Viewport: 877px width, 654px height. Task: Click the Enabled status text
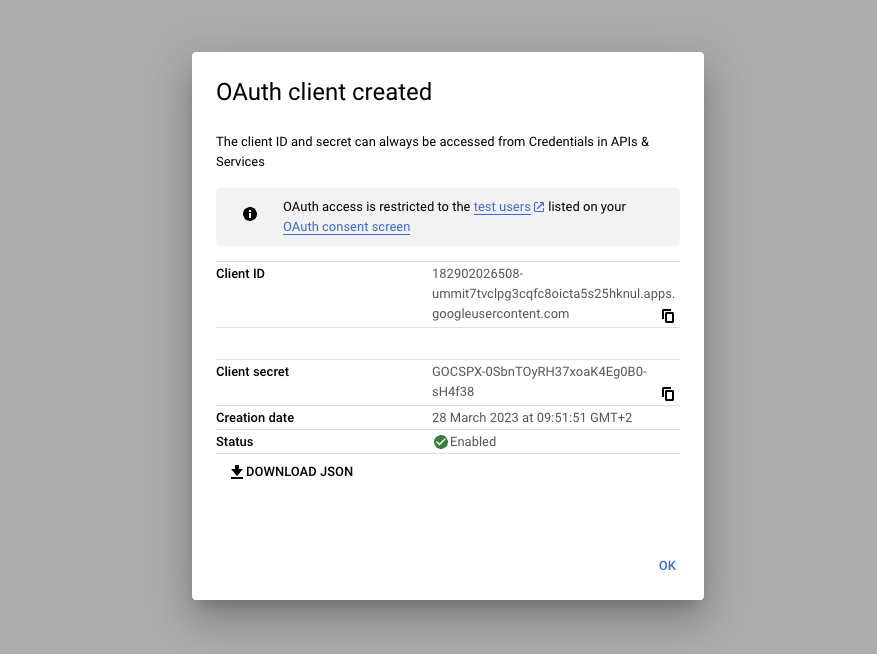click(473, 441)
